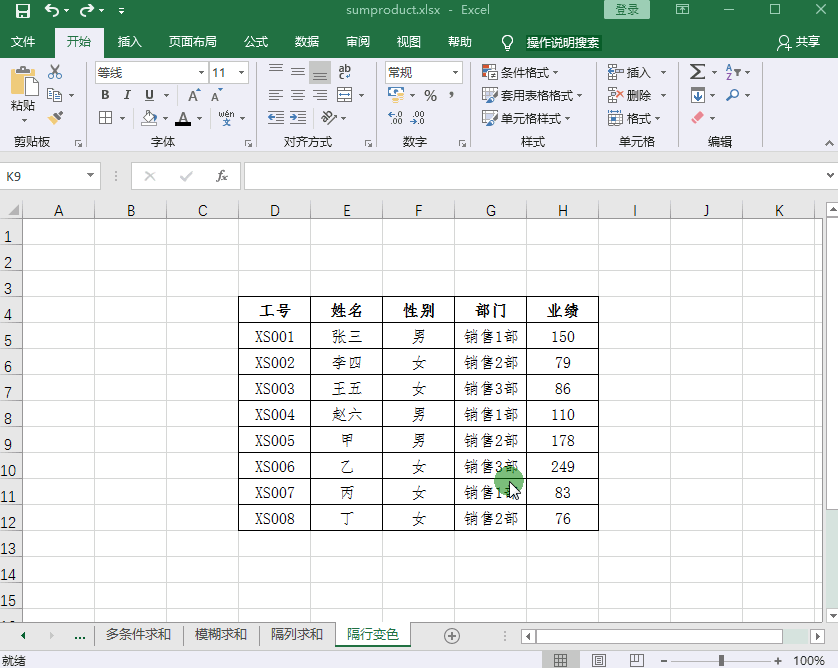
Task: Click the Sort and Filter icon
Action: (732, 72)
